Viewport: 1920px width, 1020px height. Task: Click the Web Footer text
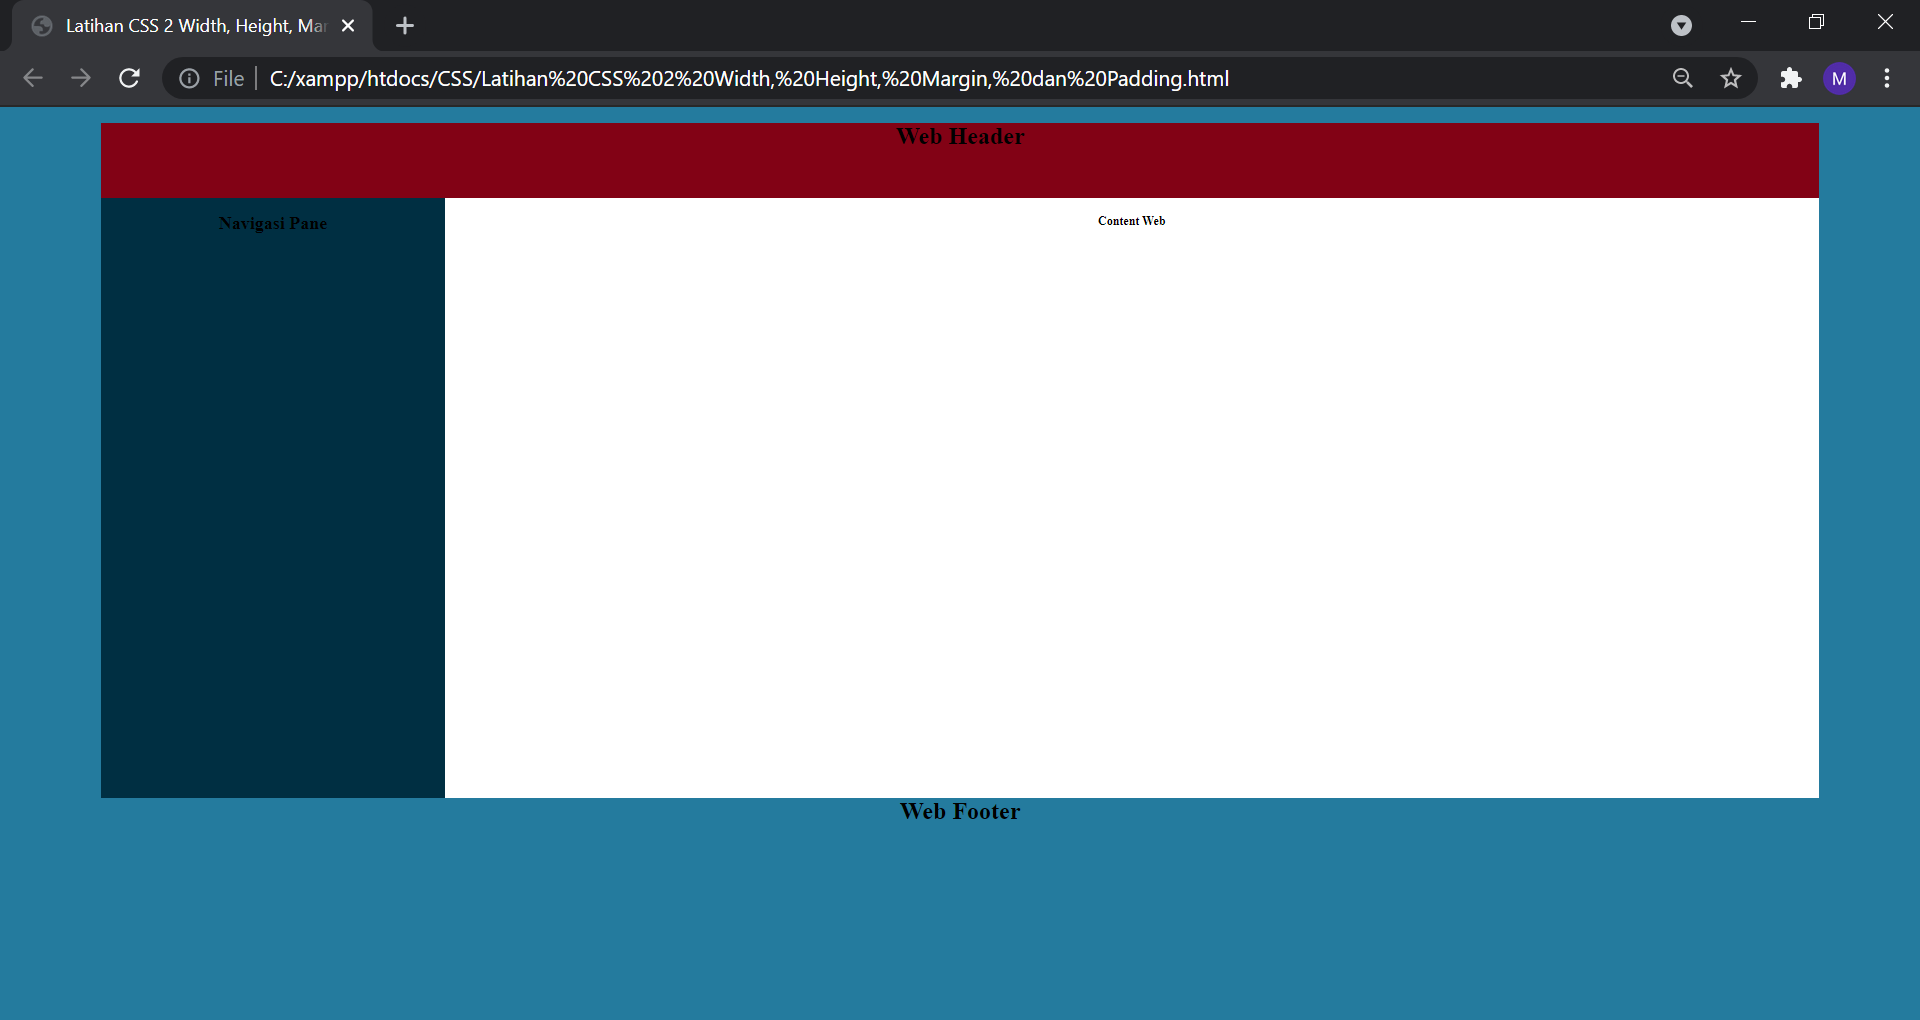click(x=959, y=811)
